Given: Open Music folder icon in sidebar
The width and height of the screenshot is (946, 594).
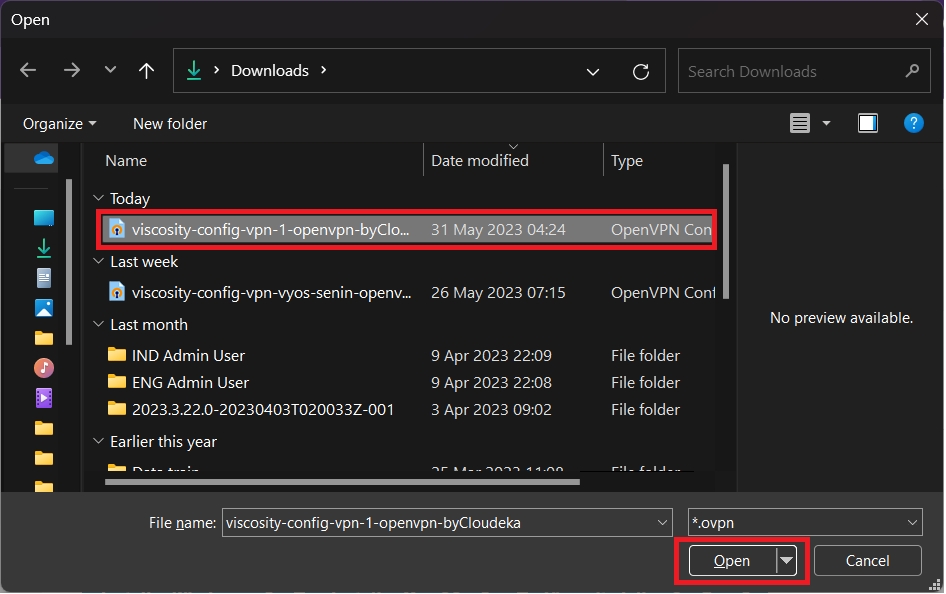Looking at the screenshot, I should [43, 368].
